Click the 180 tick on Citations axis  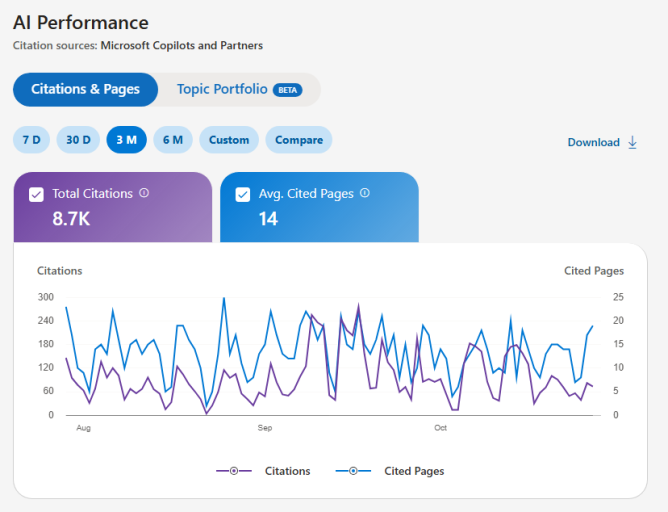pos(46,344)
